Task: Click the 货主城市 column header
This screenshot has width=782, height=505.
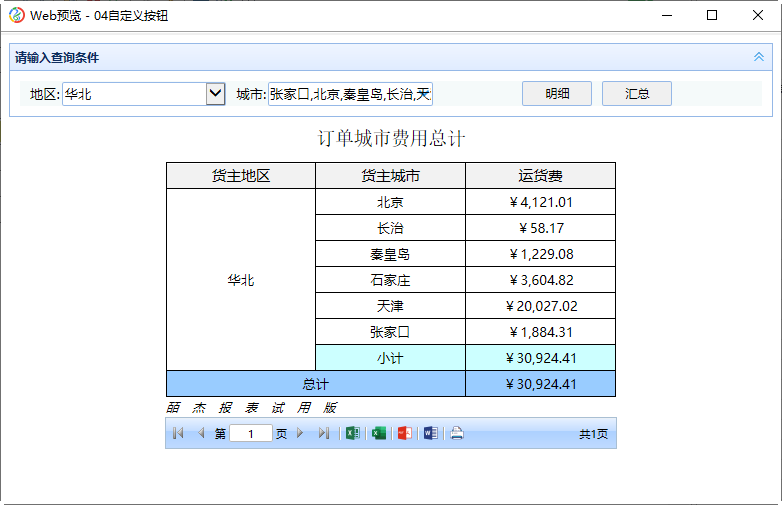Action: point(390,176)
